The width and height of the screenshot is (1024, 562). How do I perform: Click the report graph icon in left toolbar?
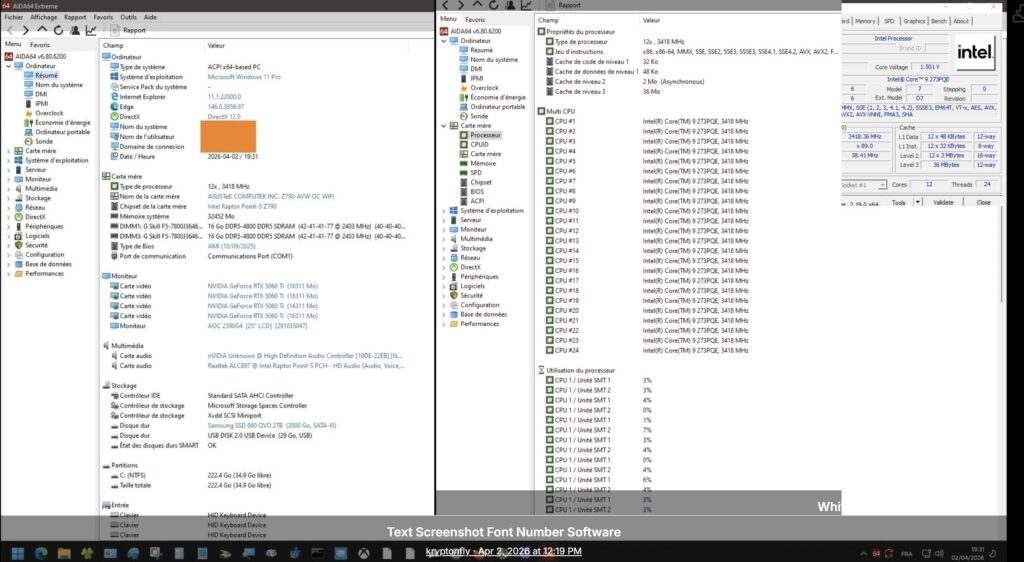[x=91, y=30]
